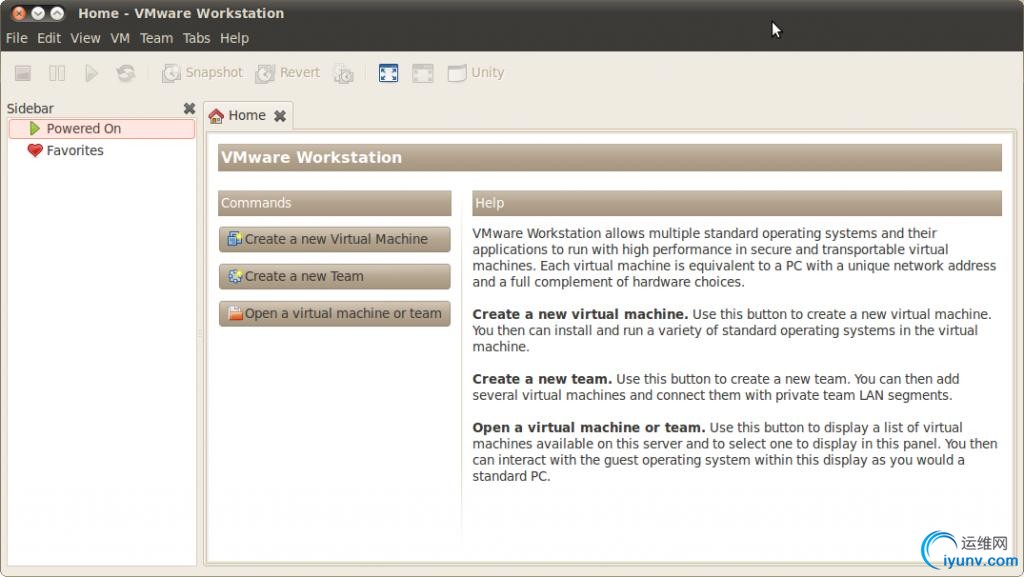Open the Tabs menu
The height and width of the screenshot is (577, 1024).
click(x=196, y=38)
